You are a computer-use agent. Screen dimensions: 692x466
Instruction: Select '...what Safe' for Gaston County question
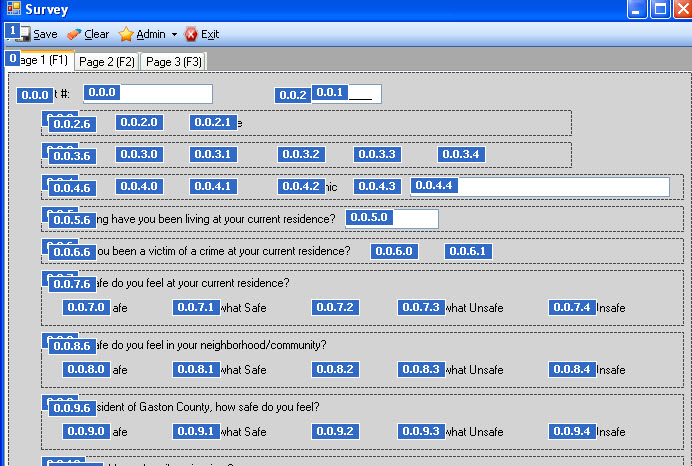(220, 431)
